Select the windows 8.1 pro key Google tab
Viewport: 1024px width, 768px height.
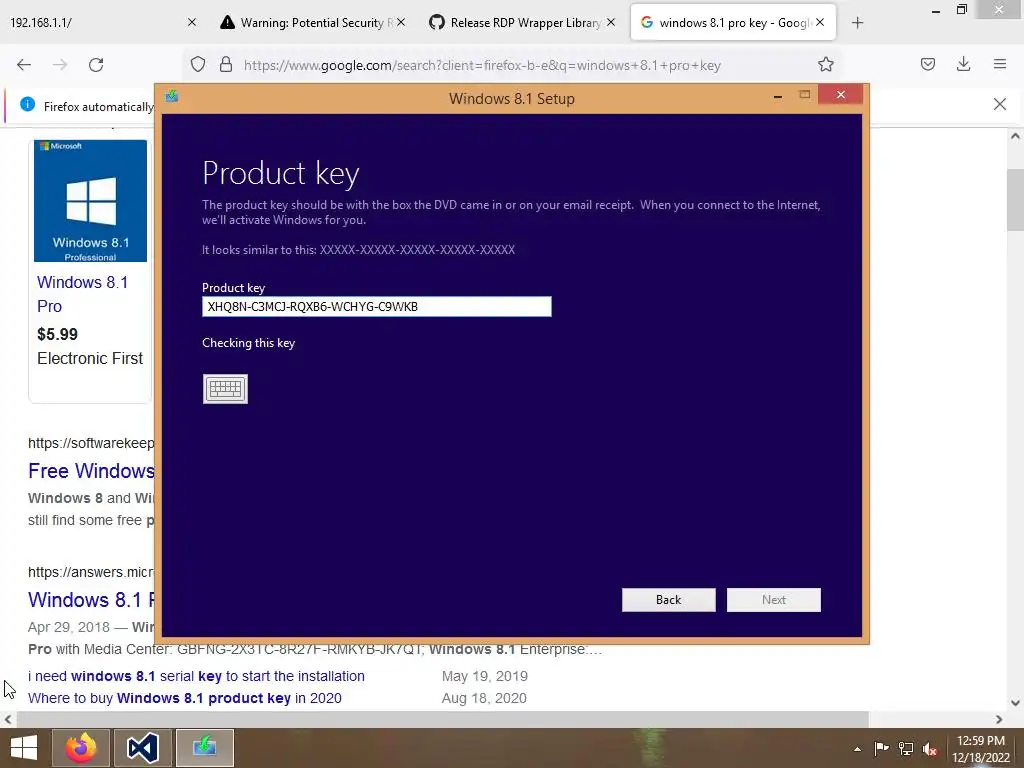(x=733, y=23)
